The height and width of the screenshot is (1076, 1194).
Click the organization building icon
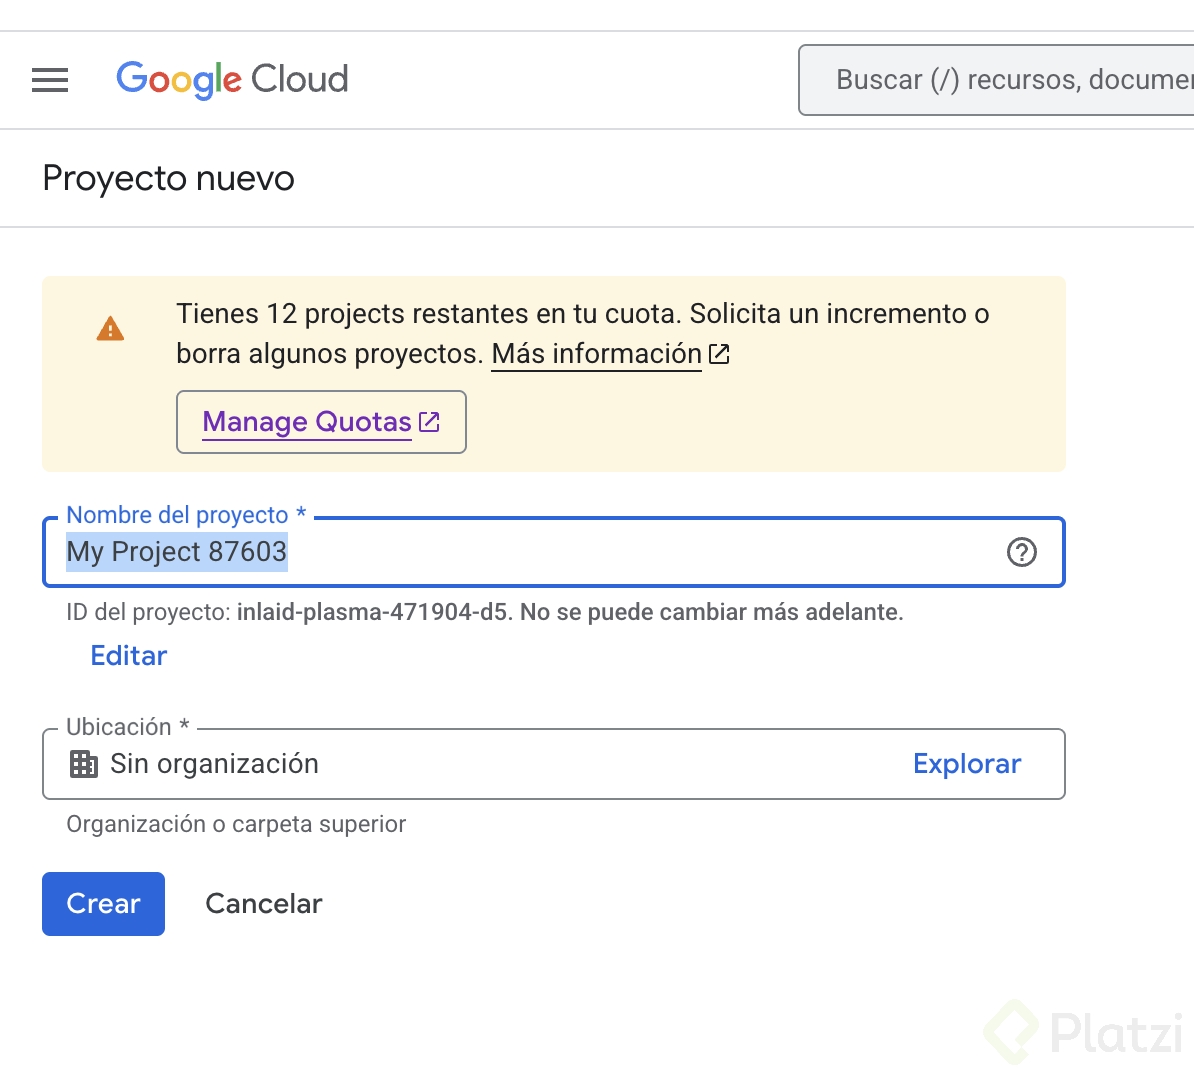(84, 764)
